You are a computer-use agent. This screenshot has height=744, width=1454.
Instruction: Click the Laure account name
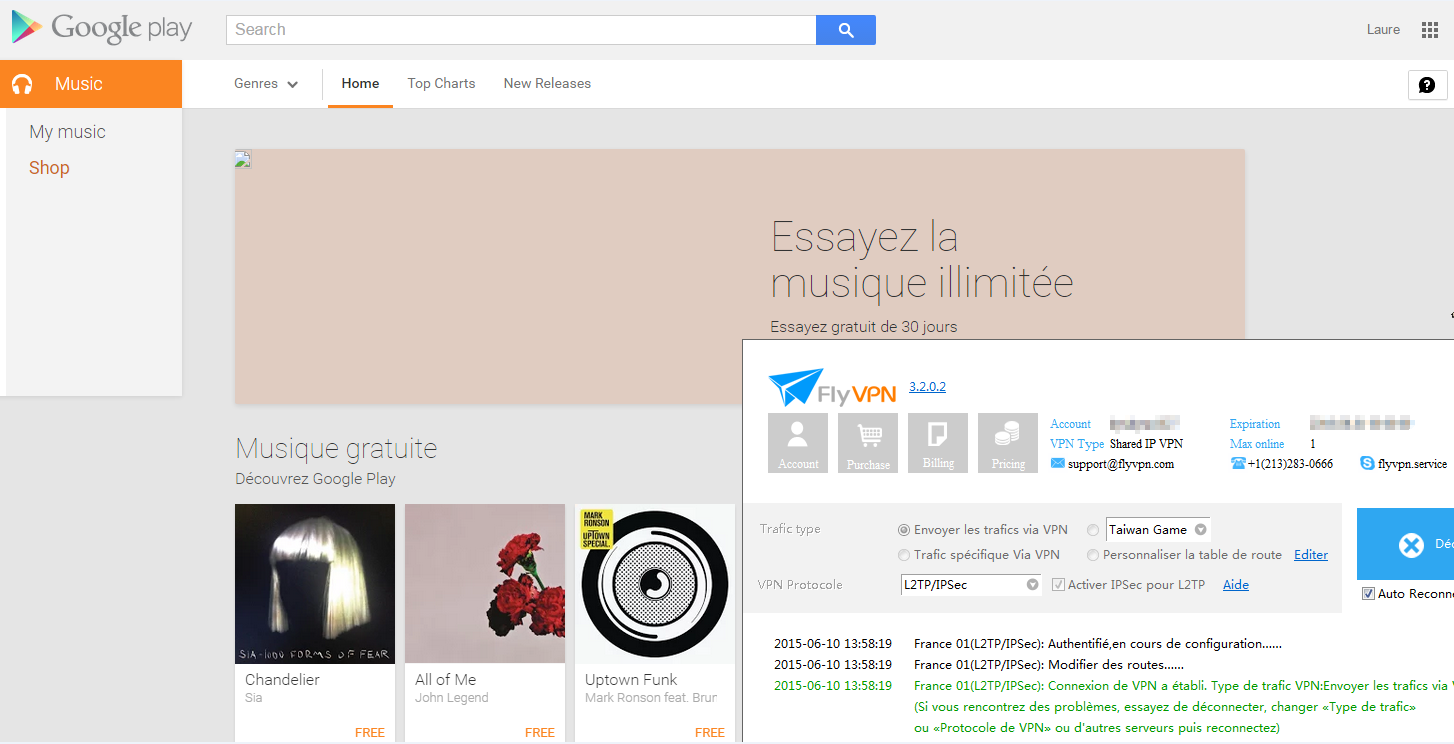[x=1383, y=30]
